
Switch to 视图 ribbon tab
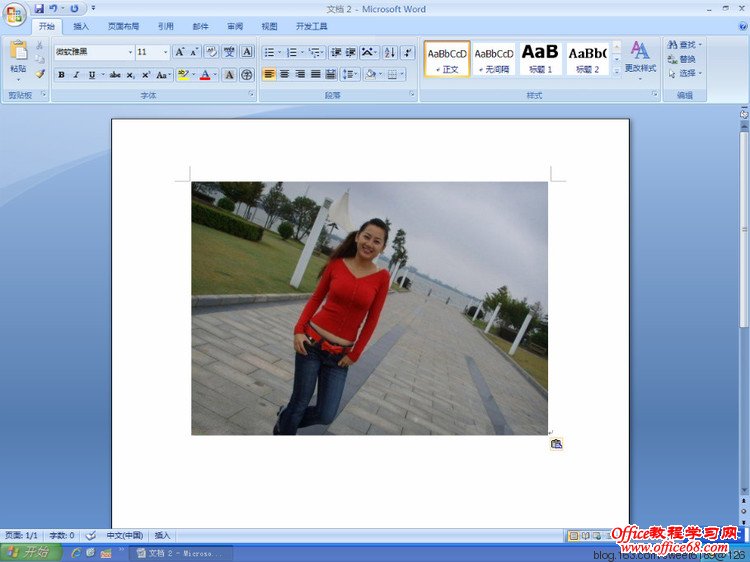tap(269, 26)
